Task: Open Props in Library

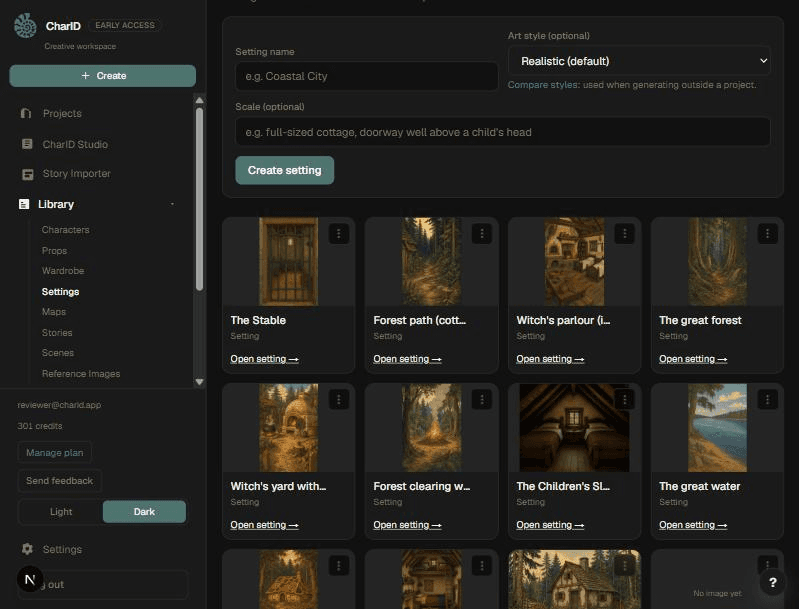Action: pos(55,251)
